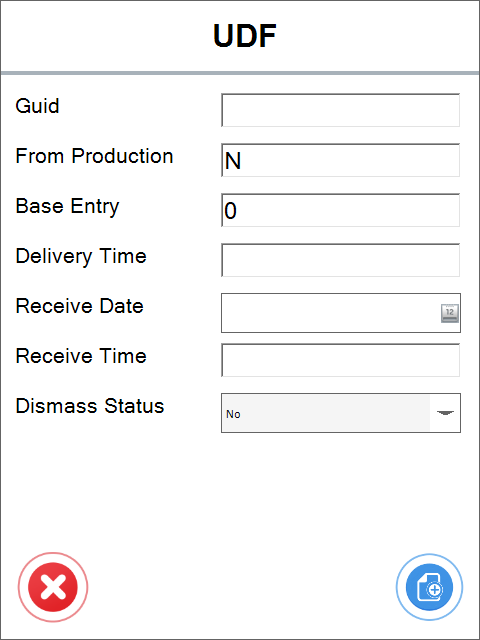Image resolution: width=480 pixels, height=640 pixels.
Task: Focus the From Production field containing N
Action: (x=341, y=160)
